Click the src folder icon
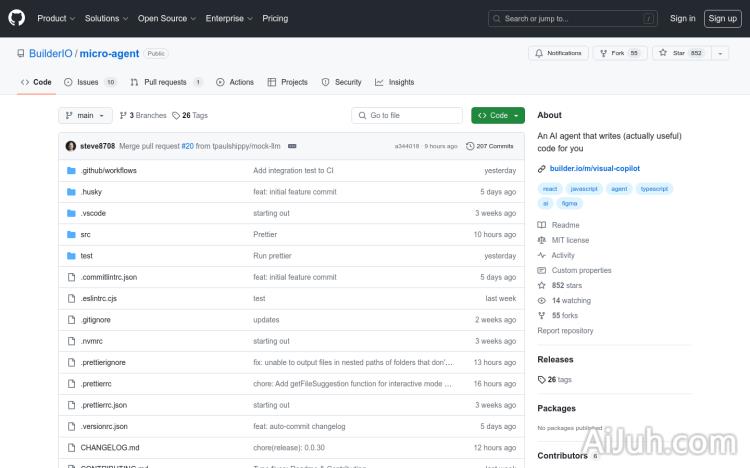The width and height of the screenshot is (750, 468). point(71,234)
